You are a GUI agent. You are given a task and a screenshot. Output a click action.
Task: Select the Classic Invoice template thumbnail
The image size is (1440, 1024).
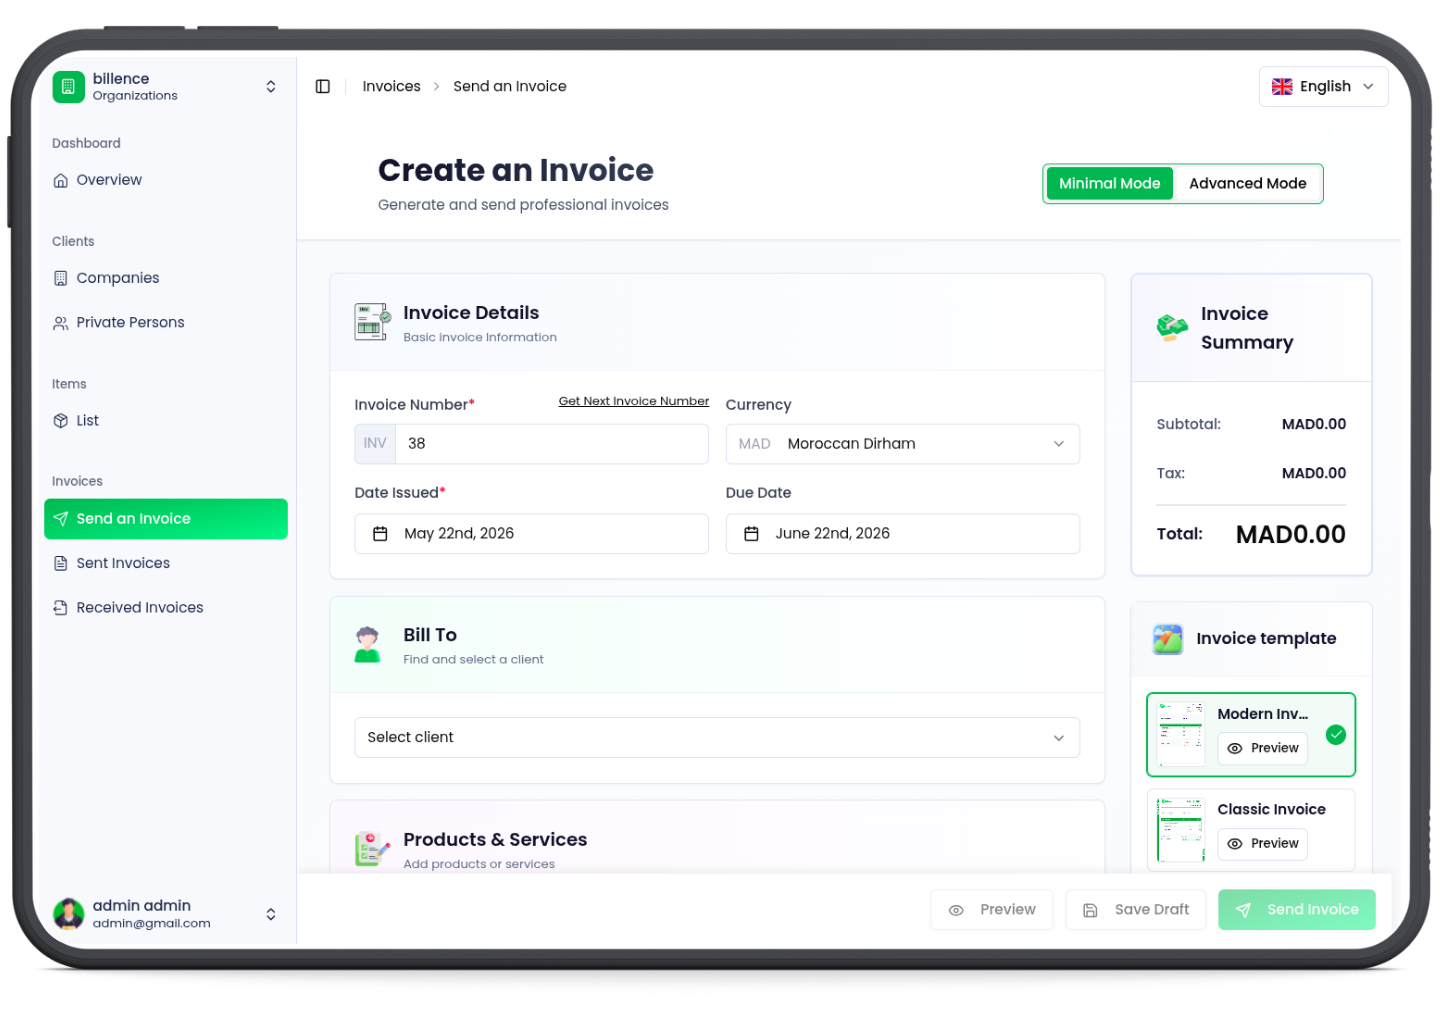coord(1181,830)
